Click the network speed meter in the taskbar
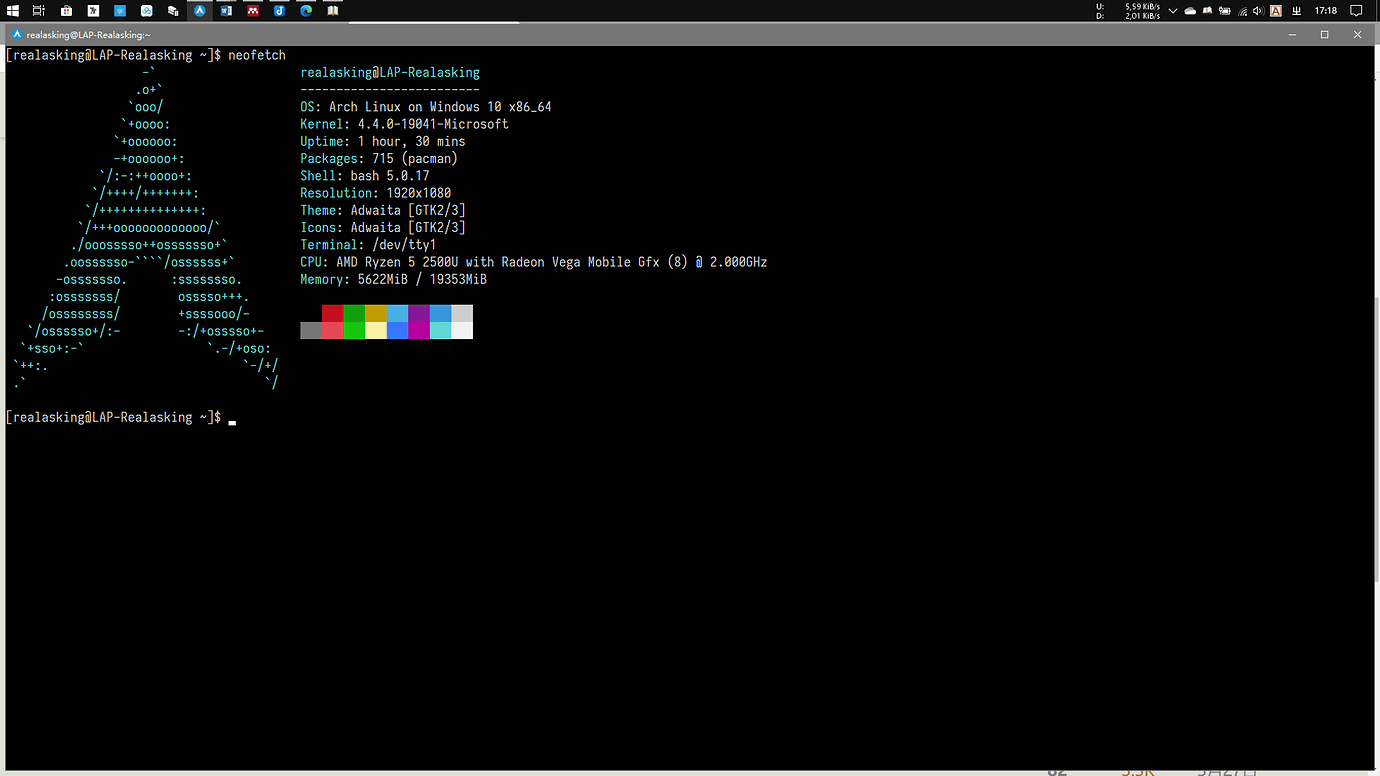 (1128, 11)
